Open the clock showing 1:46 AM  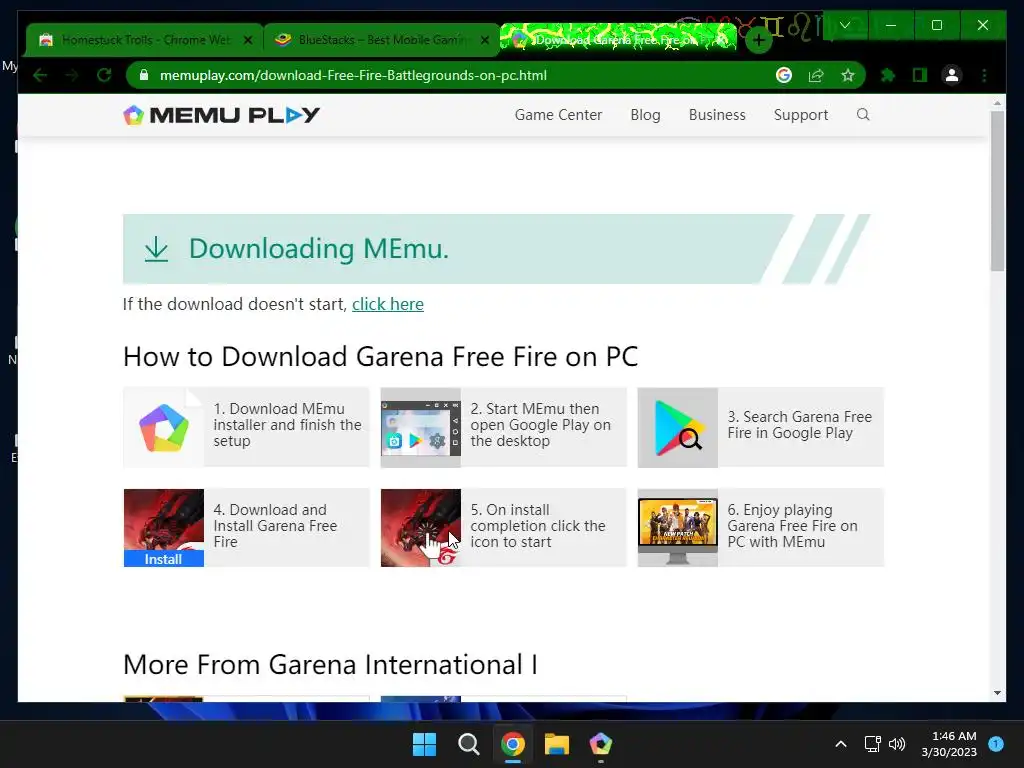click(949, 744)
